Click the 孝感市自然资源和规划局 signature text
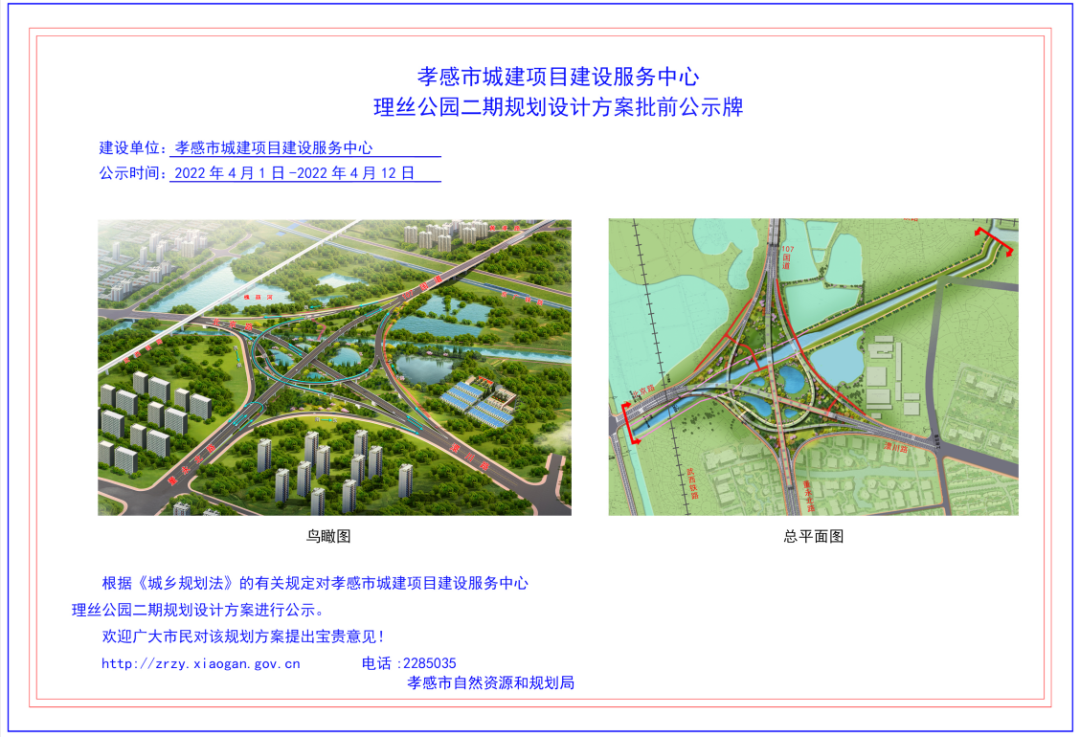 (491, 683)
